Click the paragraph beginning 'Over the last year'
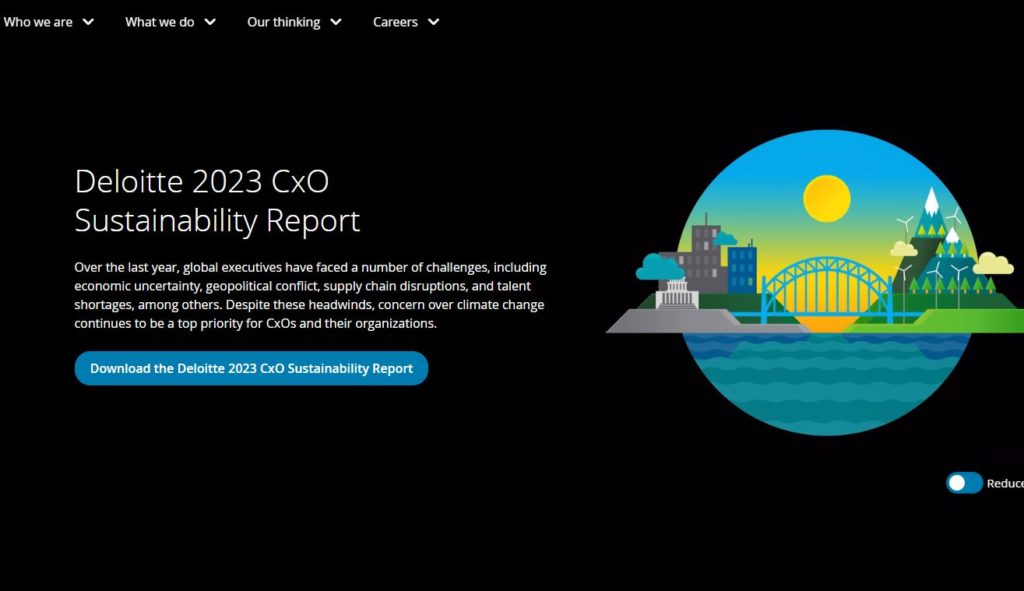 pyautogui.click(x=310, y=295)
